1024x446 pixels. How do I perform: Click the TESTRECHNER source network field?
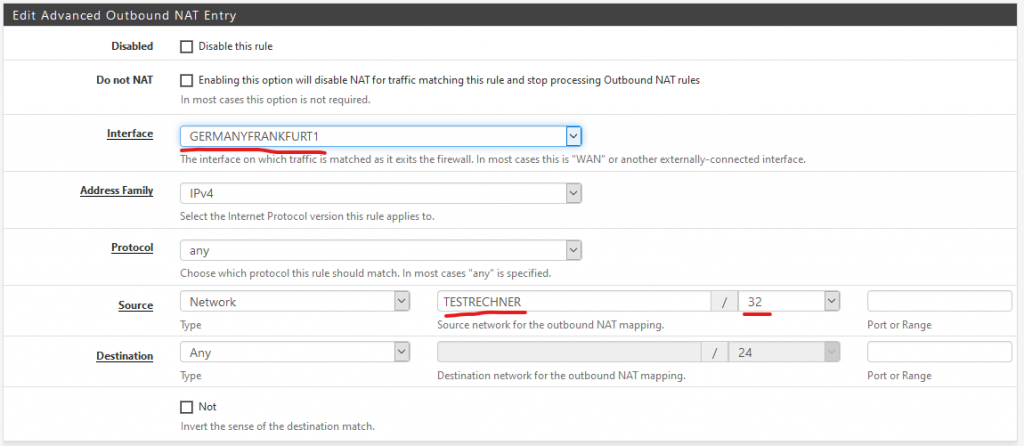[574, 302]
